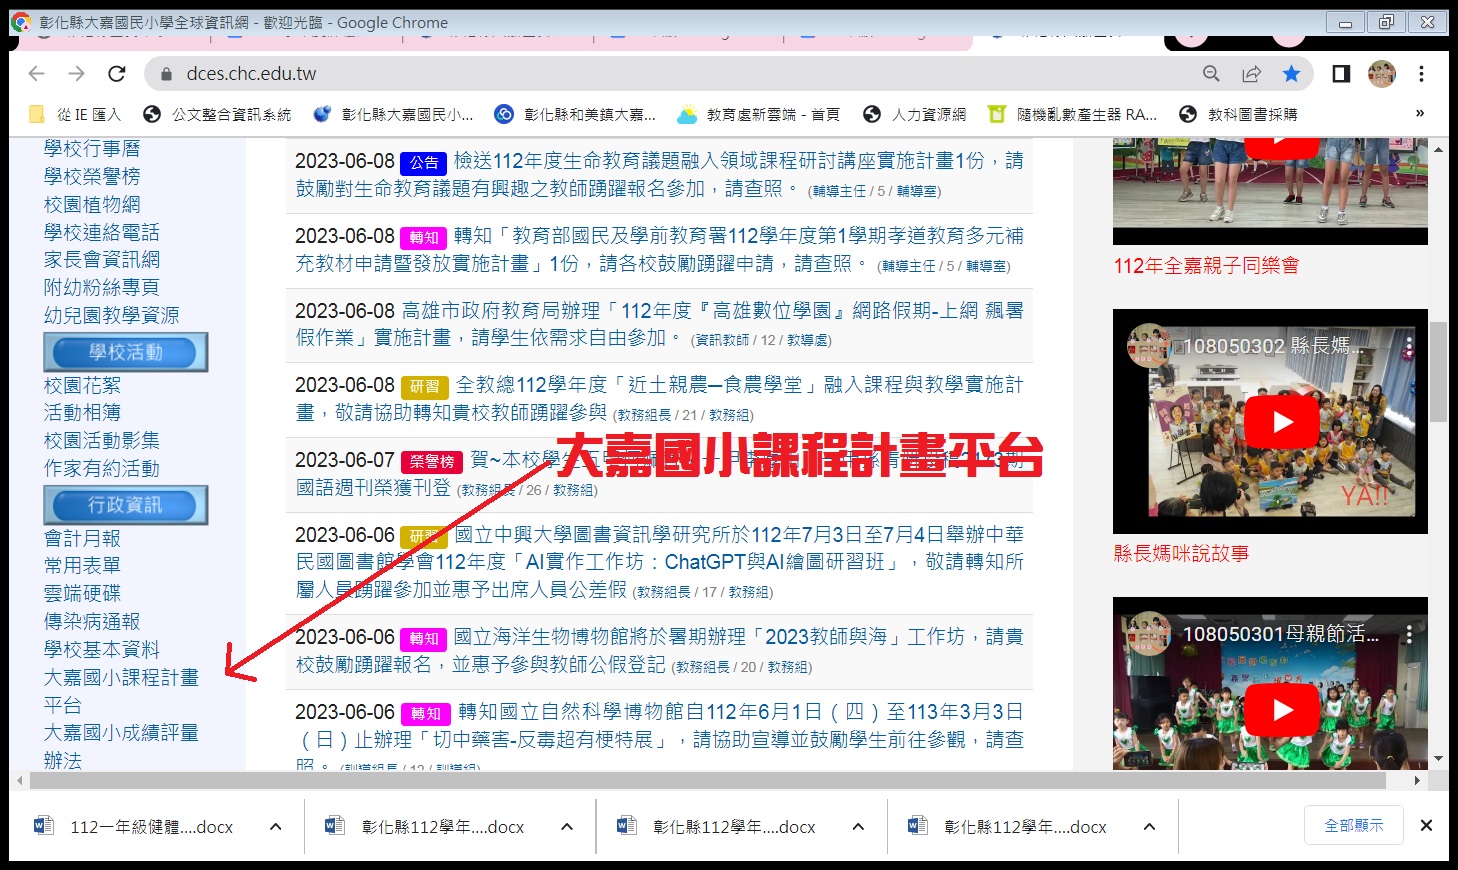Click the 學校活動 section button
Viewport: 1458px width, 870px height.
pyautogui.click(x=126, y=352)
